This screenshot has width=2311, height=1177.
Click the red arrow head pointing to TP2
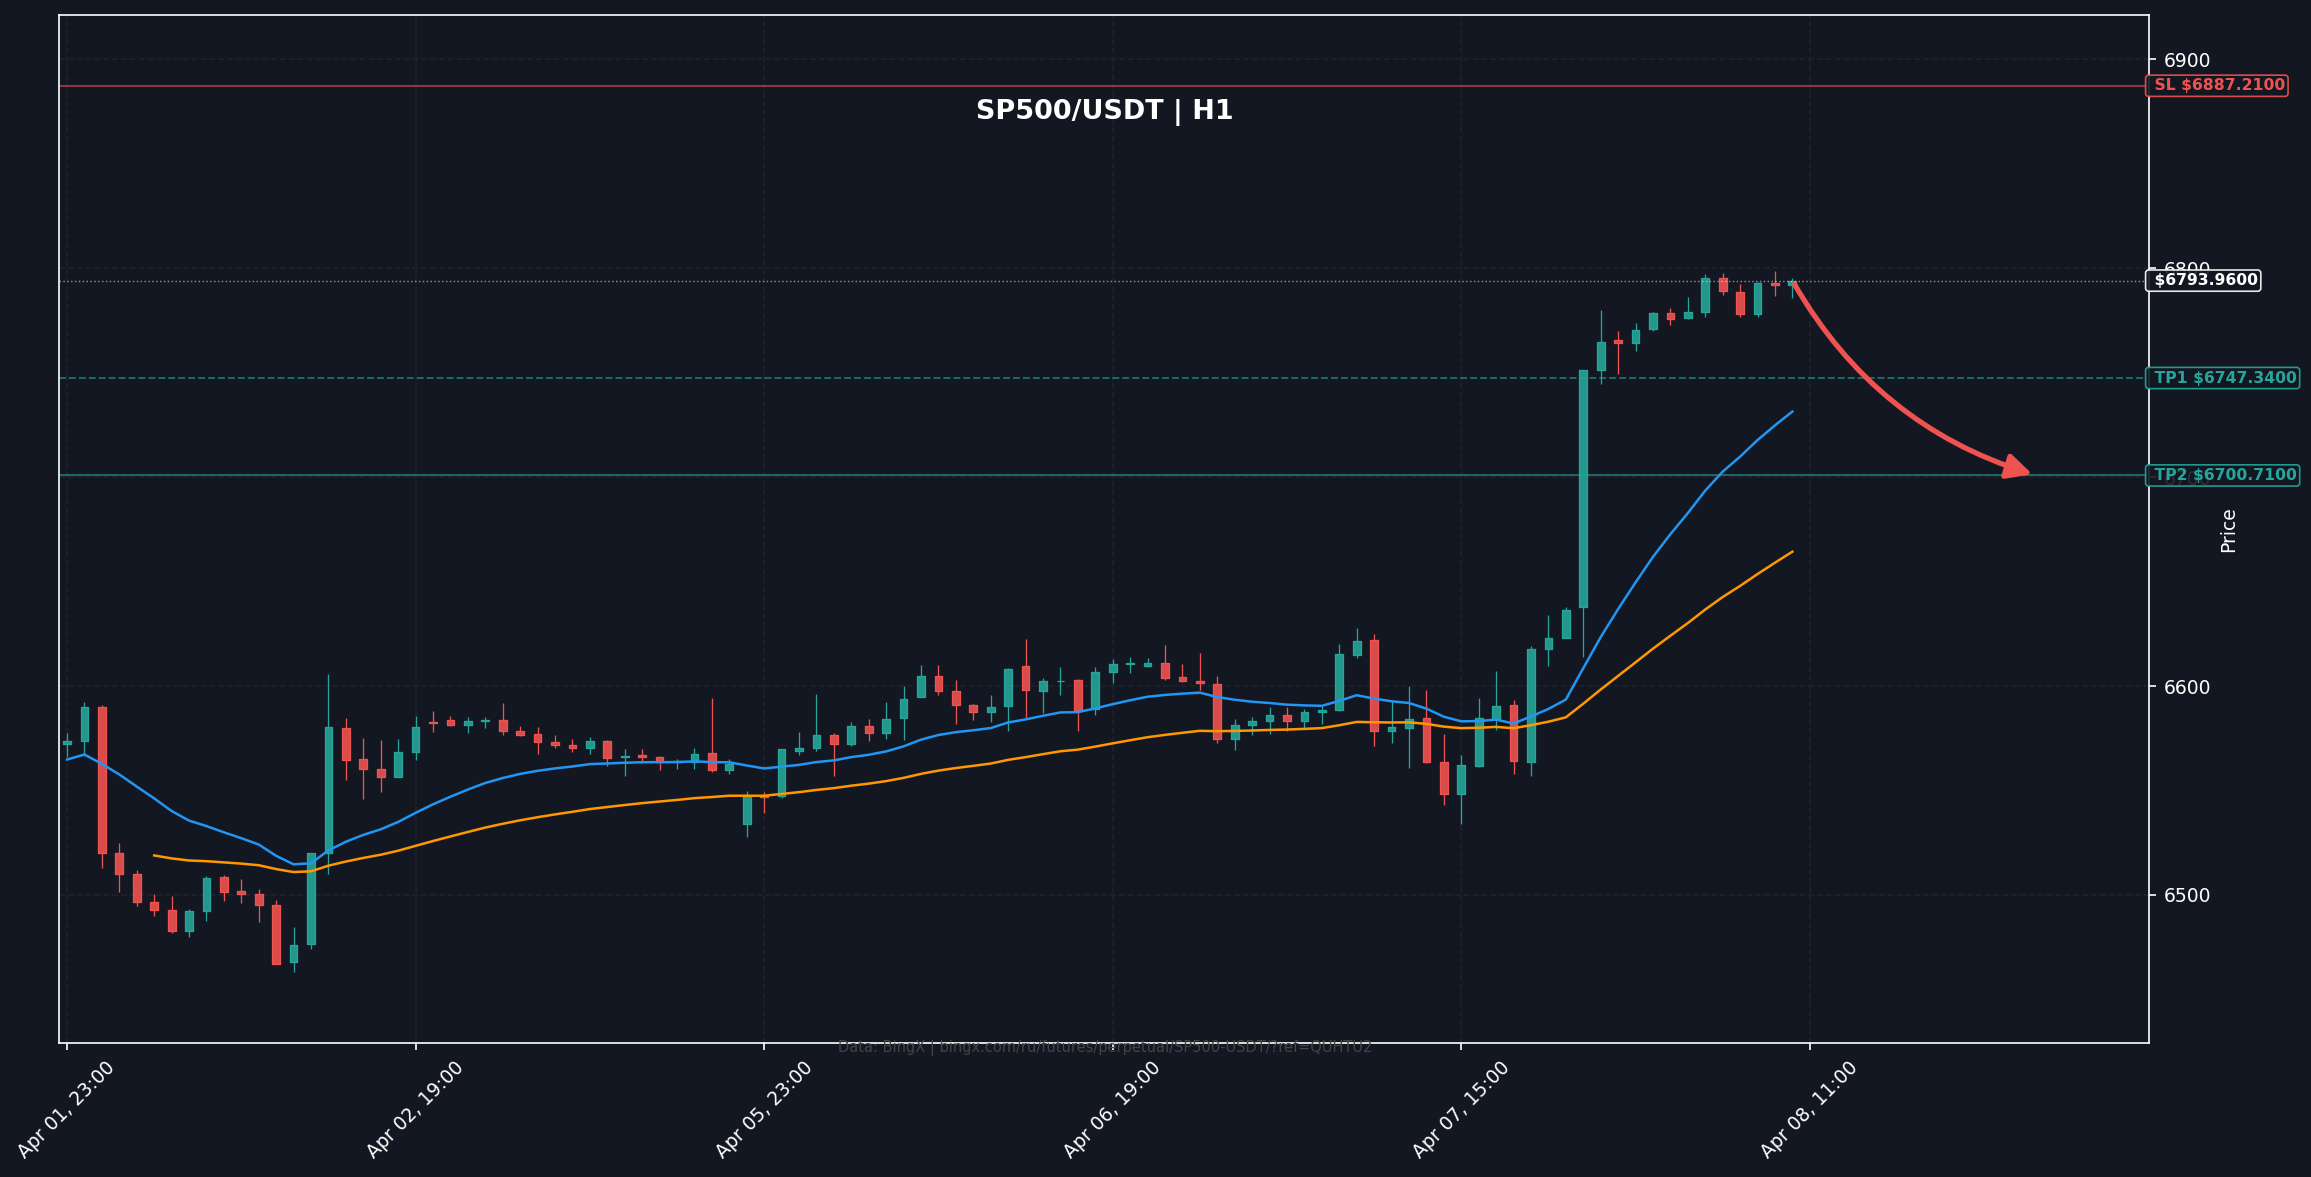point(2018,468)
